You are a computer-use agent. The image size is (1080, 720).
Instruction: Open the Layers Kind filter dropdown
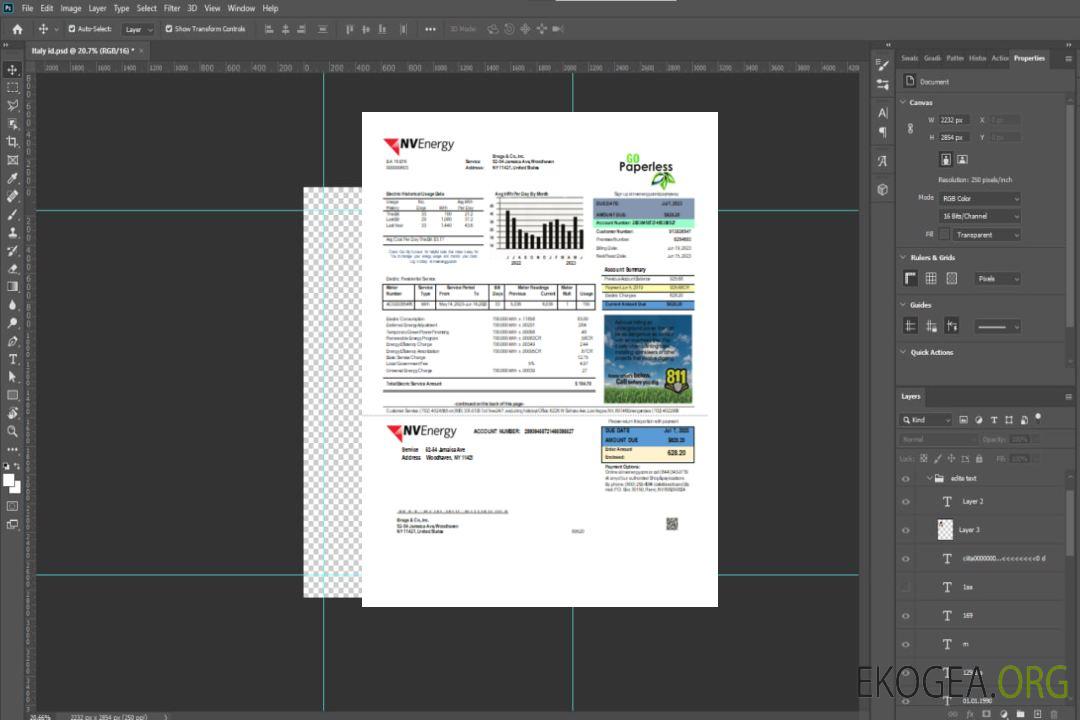click(x=926, y=420)
